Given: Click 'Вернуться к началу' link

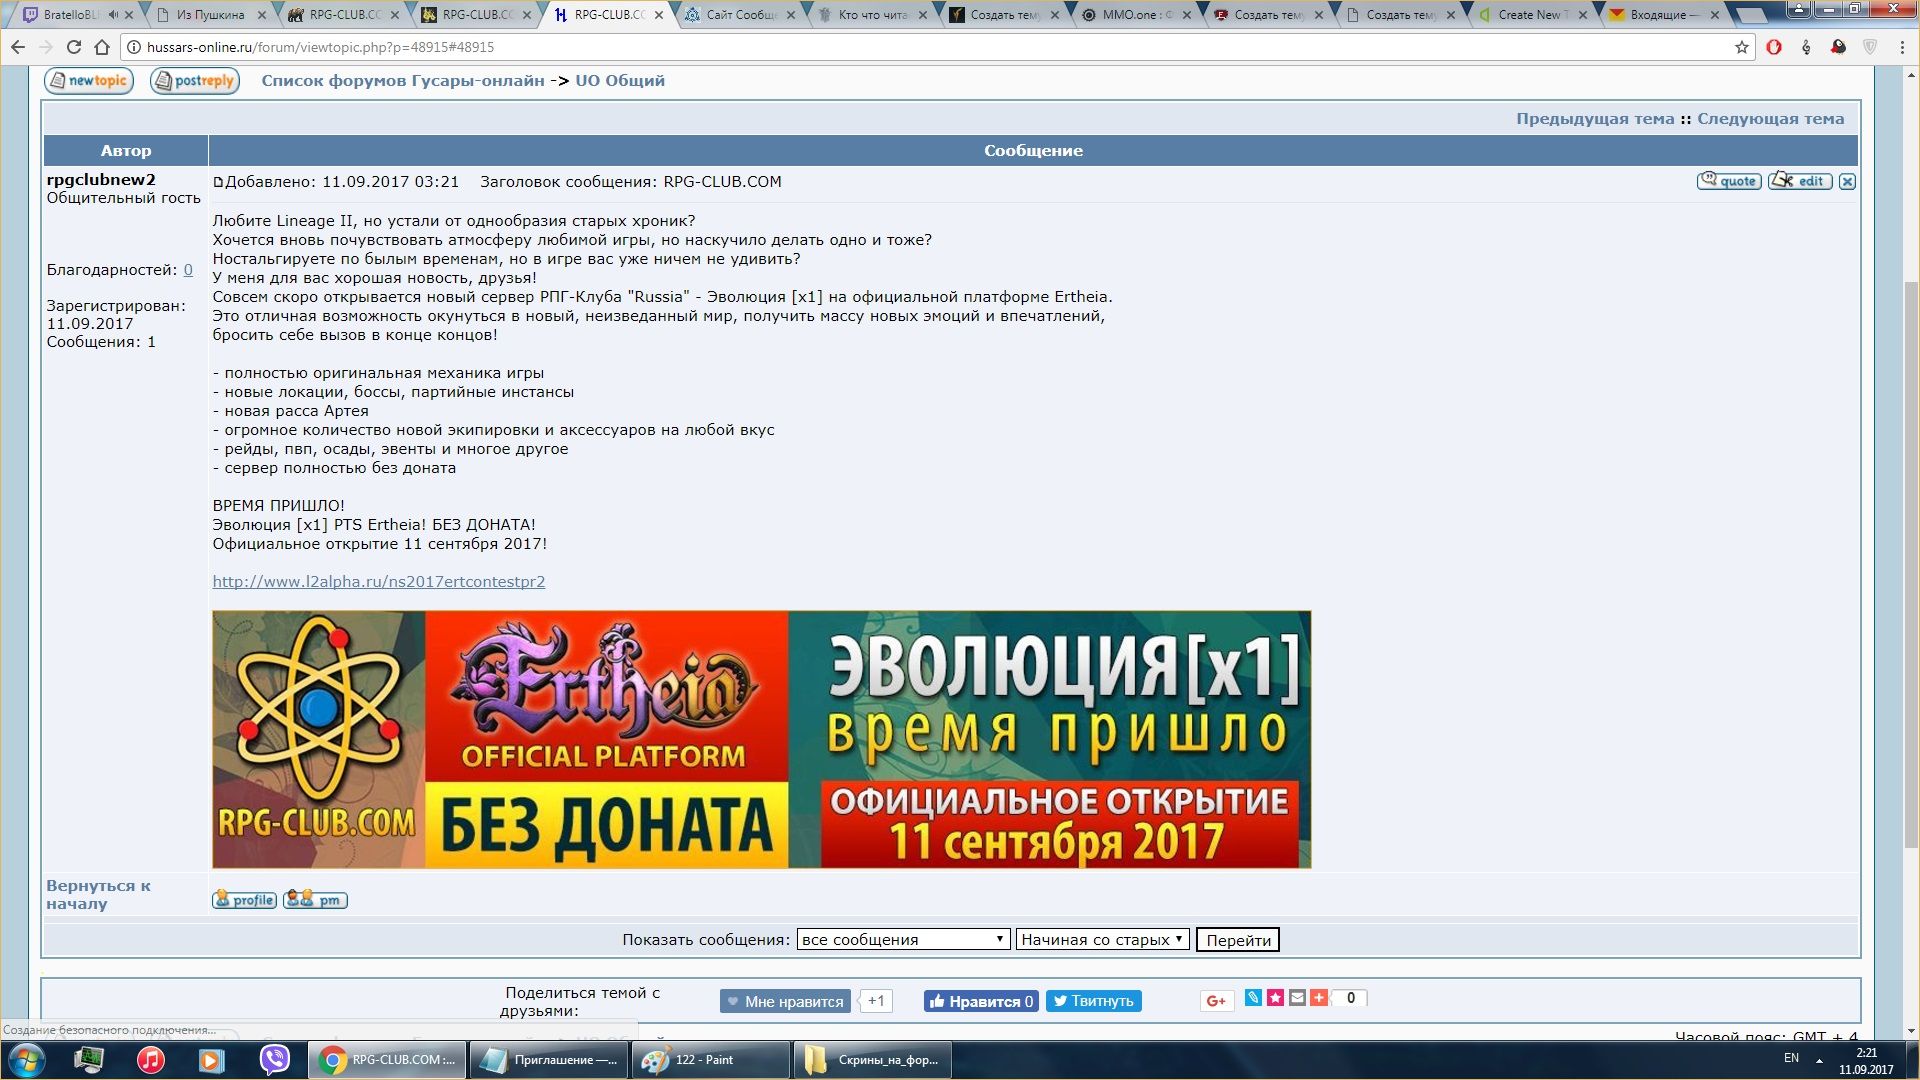Looking at the screenshot, I should coord(98,895).
